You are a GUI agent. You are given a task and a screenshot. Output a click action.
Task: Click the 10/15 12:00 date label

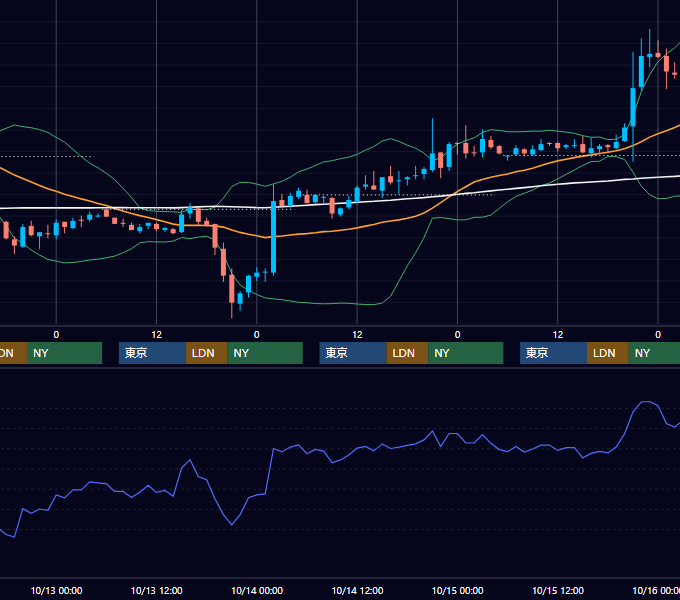tap(558, 590)
